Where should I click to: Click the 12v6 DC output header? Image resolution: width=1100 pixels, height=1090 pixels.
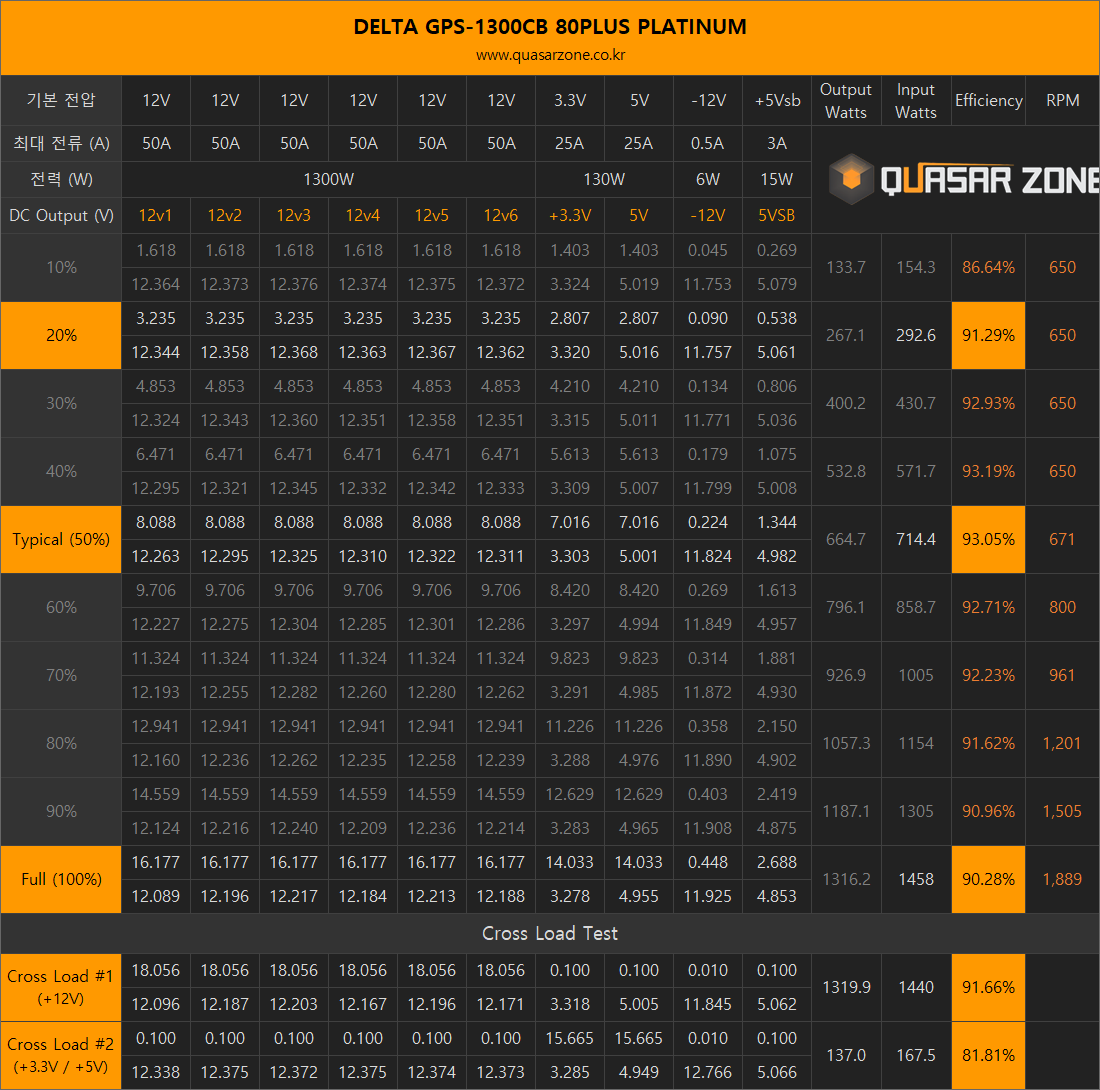coord(501,215)
